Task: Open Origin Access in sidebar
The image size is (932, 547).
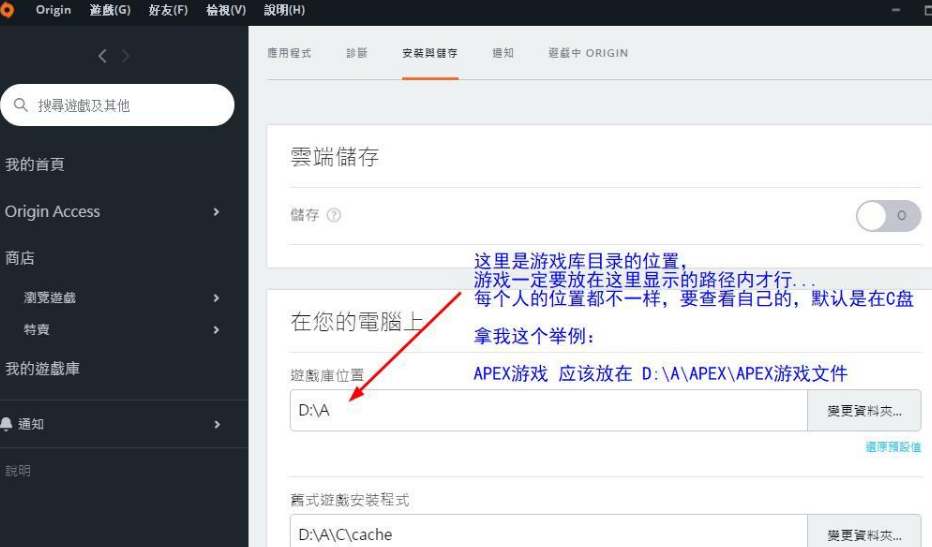Action: tap(52, 212)
